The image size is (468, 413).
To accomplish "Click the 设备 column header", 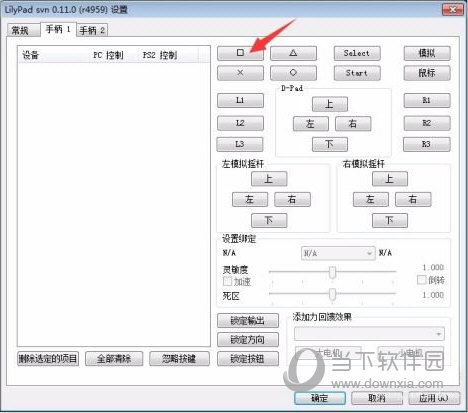I will (53, 55).
